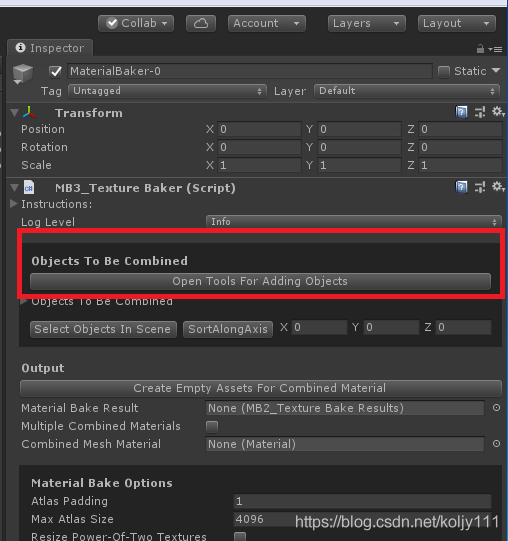The height and width of the screenshot is (541, 508).
Task: Click SortAlongAxis Z value field
Action: click(x=463, y=327)
